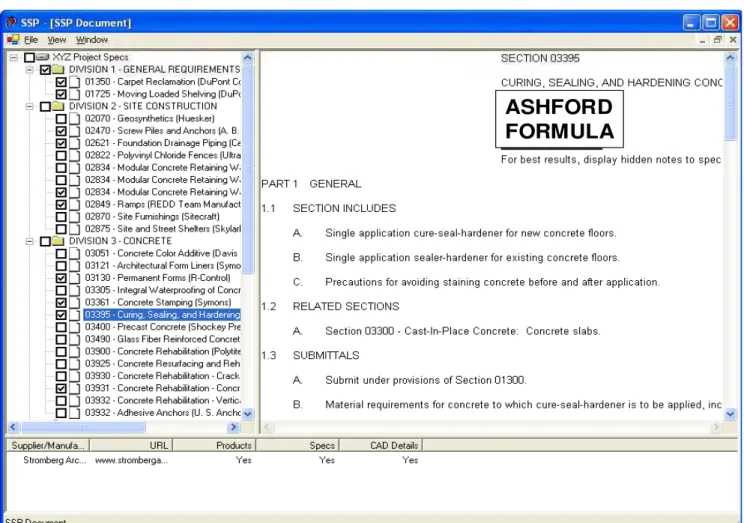Click document icon for 03925 Concrete Resurfacing

tap(74, 364)
